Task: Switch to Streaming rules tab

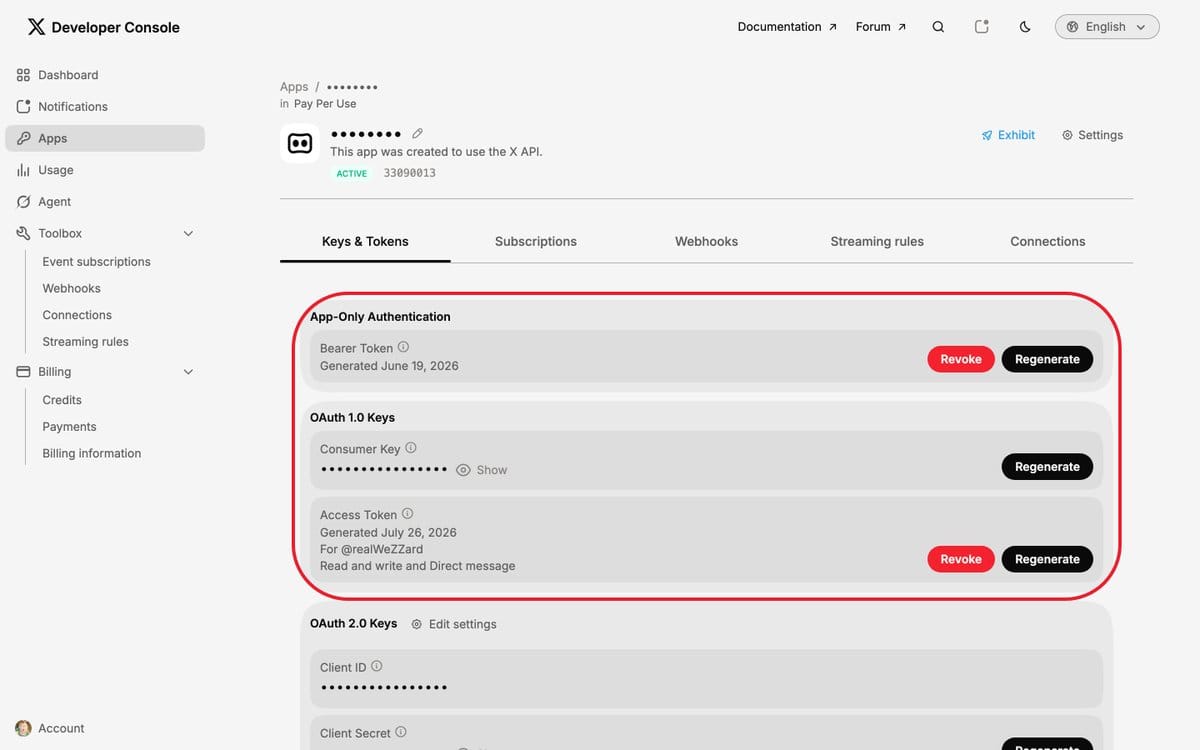Action: pyautogui.click(x=877, y=241)
